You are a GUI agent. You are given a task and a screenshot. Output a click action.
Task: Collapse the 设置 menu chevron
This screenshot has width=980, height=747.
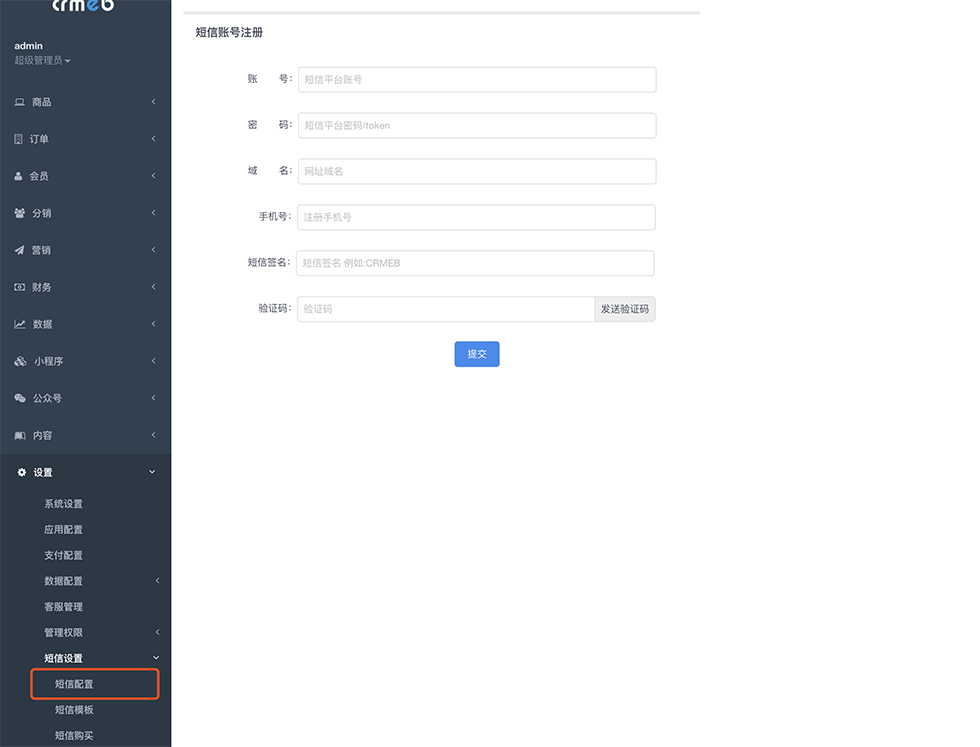152,472
